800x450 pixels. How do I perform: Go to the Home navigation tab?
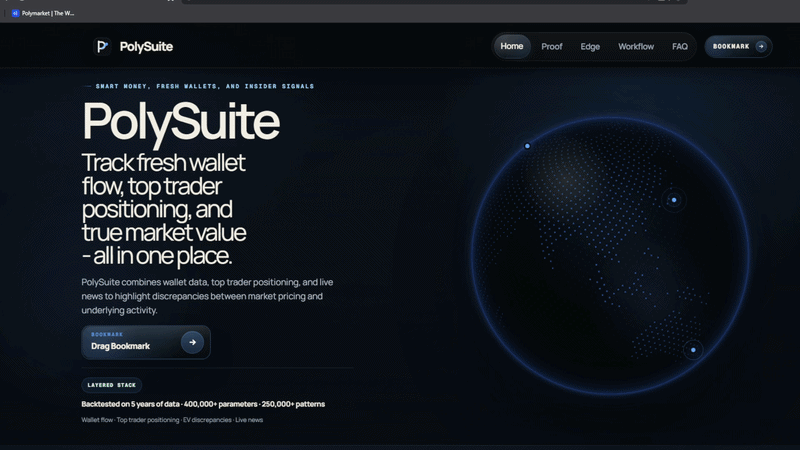tap(512, 46)
